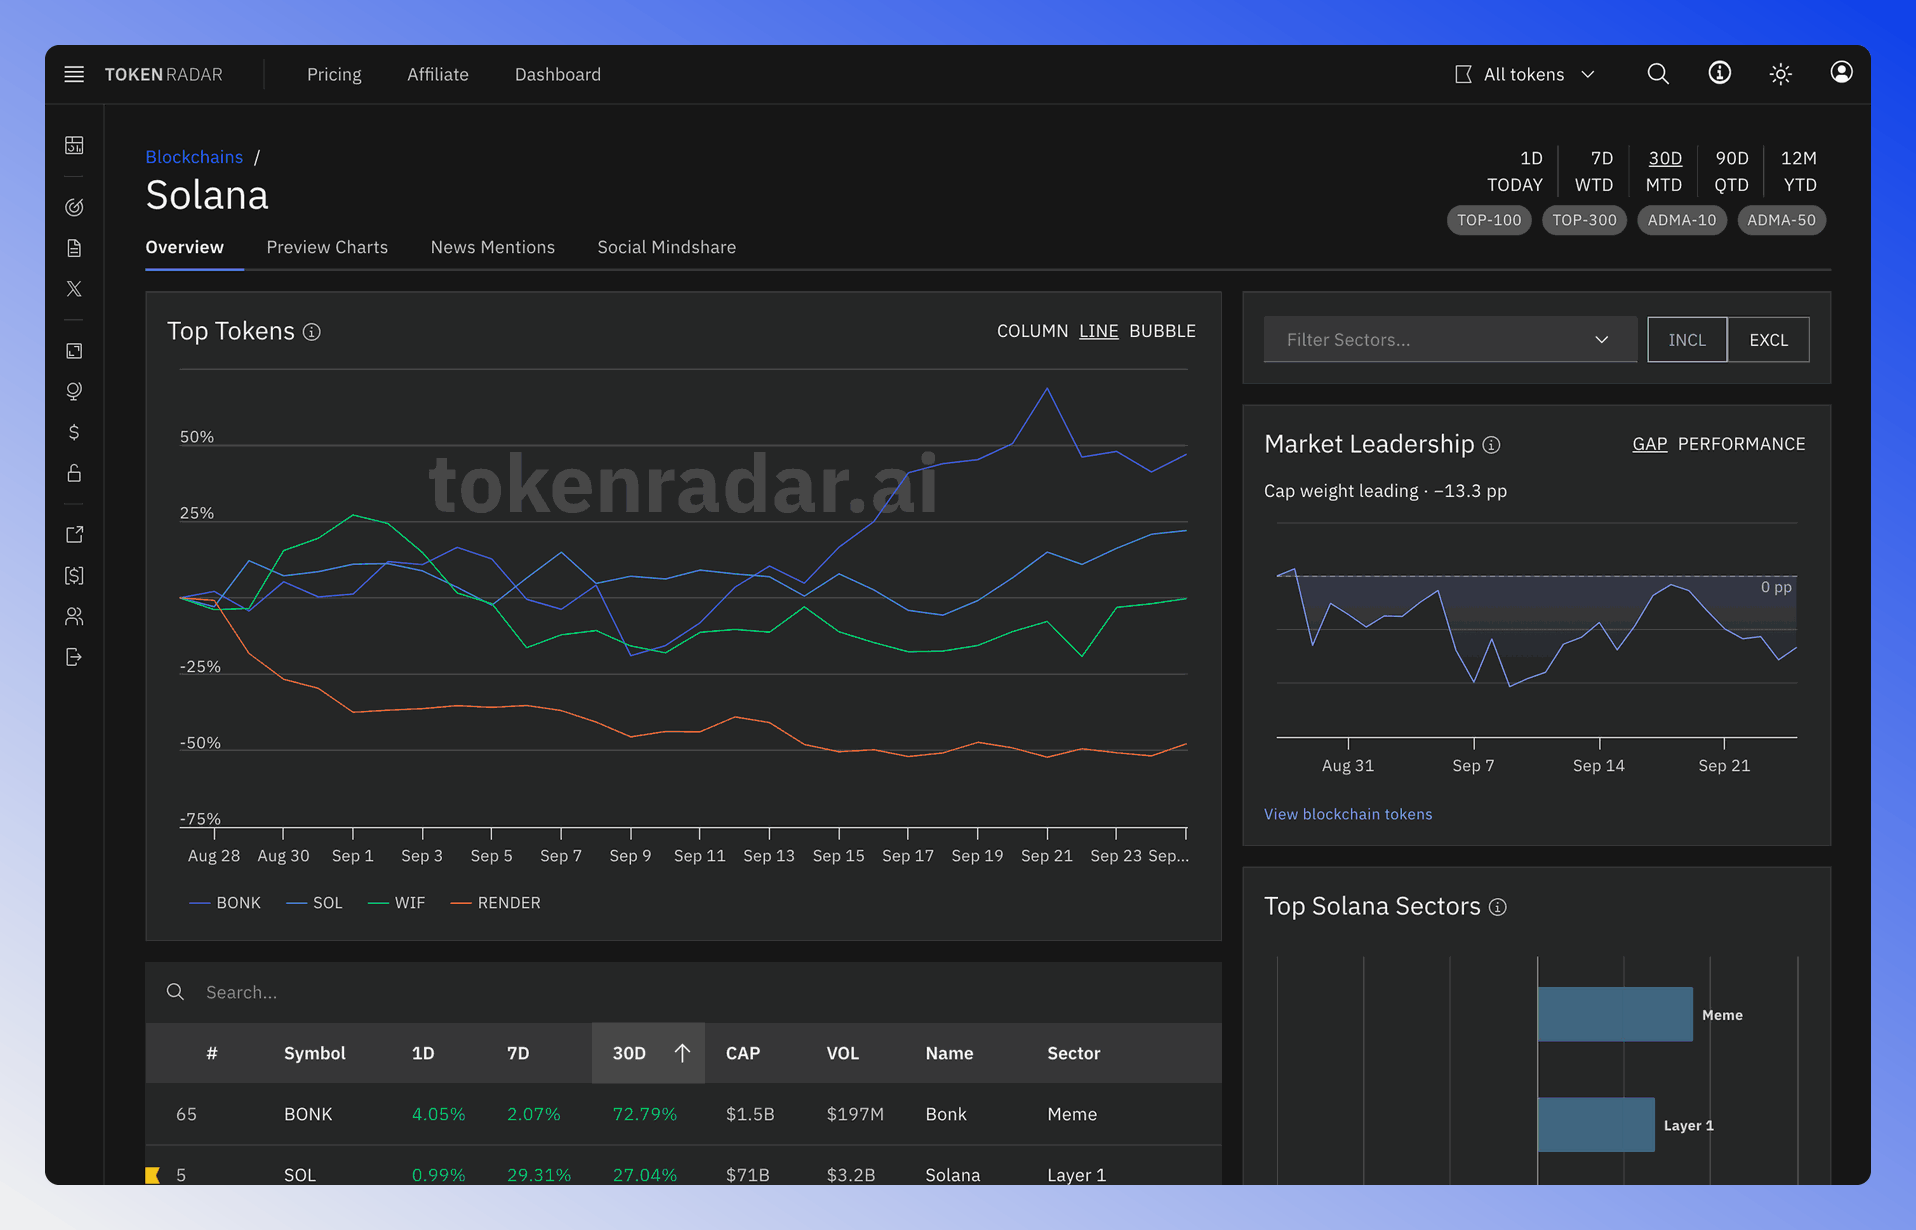
Task: Click the TOKENRADAR logo
Action: [x=164, y=74]
